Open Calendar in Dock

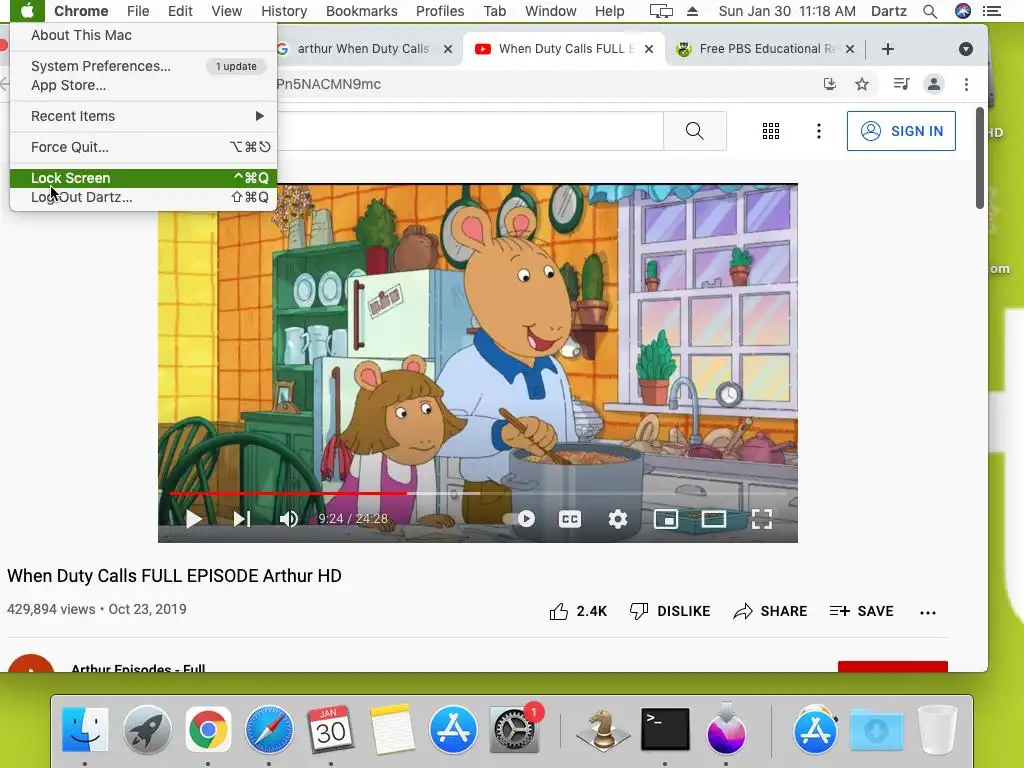330,729
